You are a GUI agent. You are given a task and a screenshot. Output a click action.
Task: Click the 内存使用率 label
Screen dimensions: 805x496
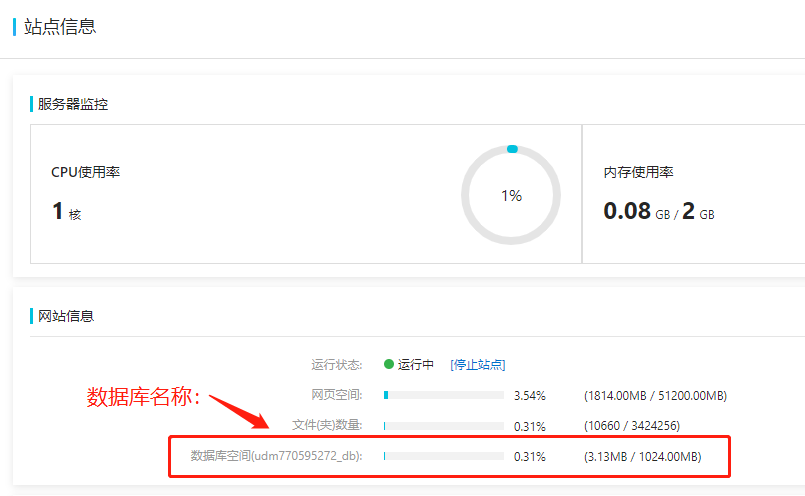point(638,172)
